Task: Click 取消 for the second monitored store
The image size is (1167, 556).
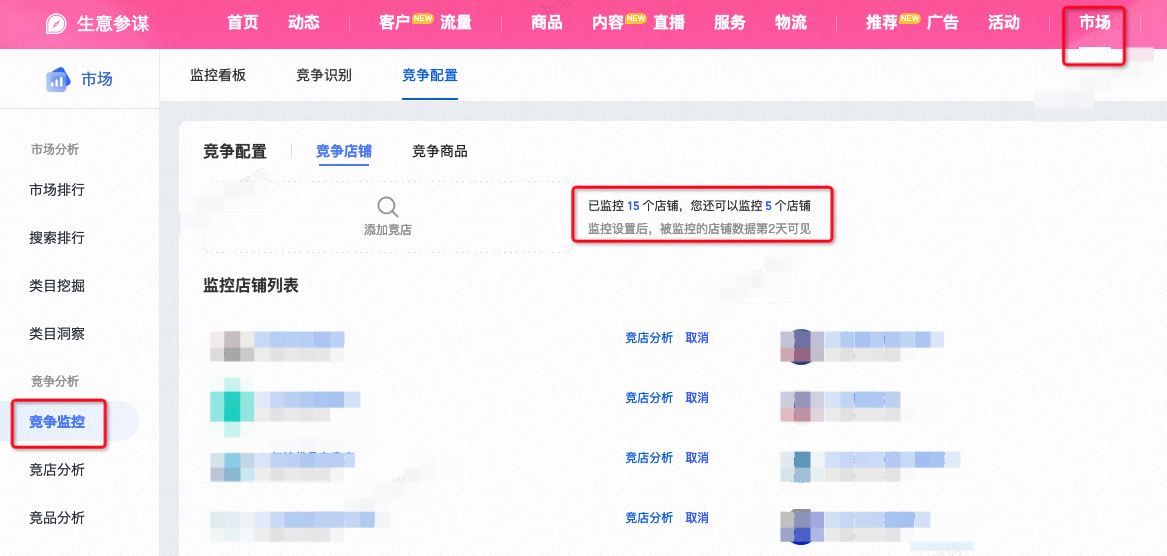Action: (697, 397)
